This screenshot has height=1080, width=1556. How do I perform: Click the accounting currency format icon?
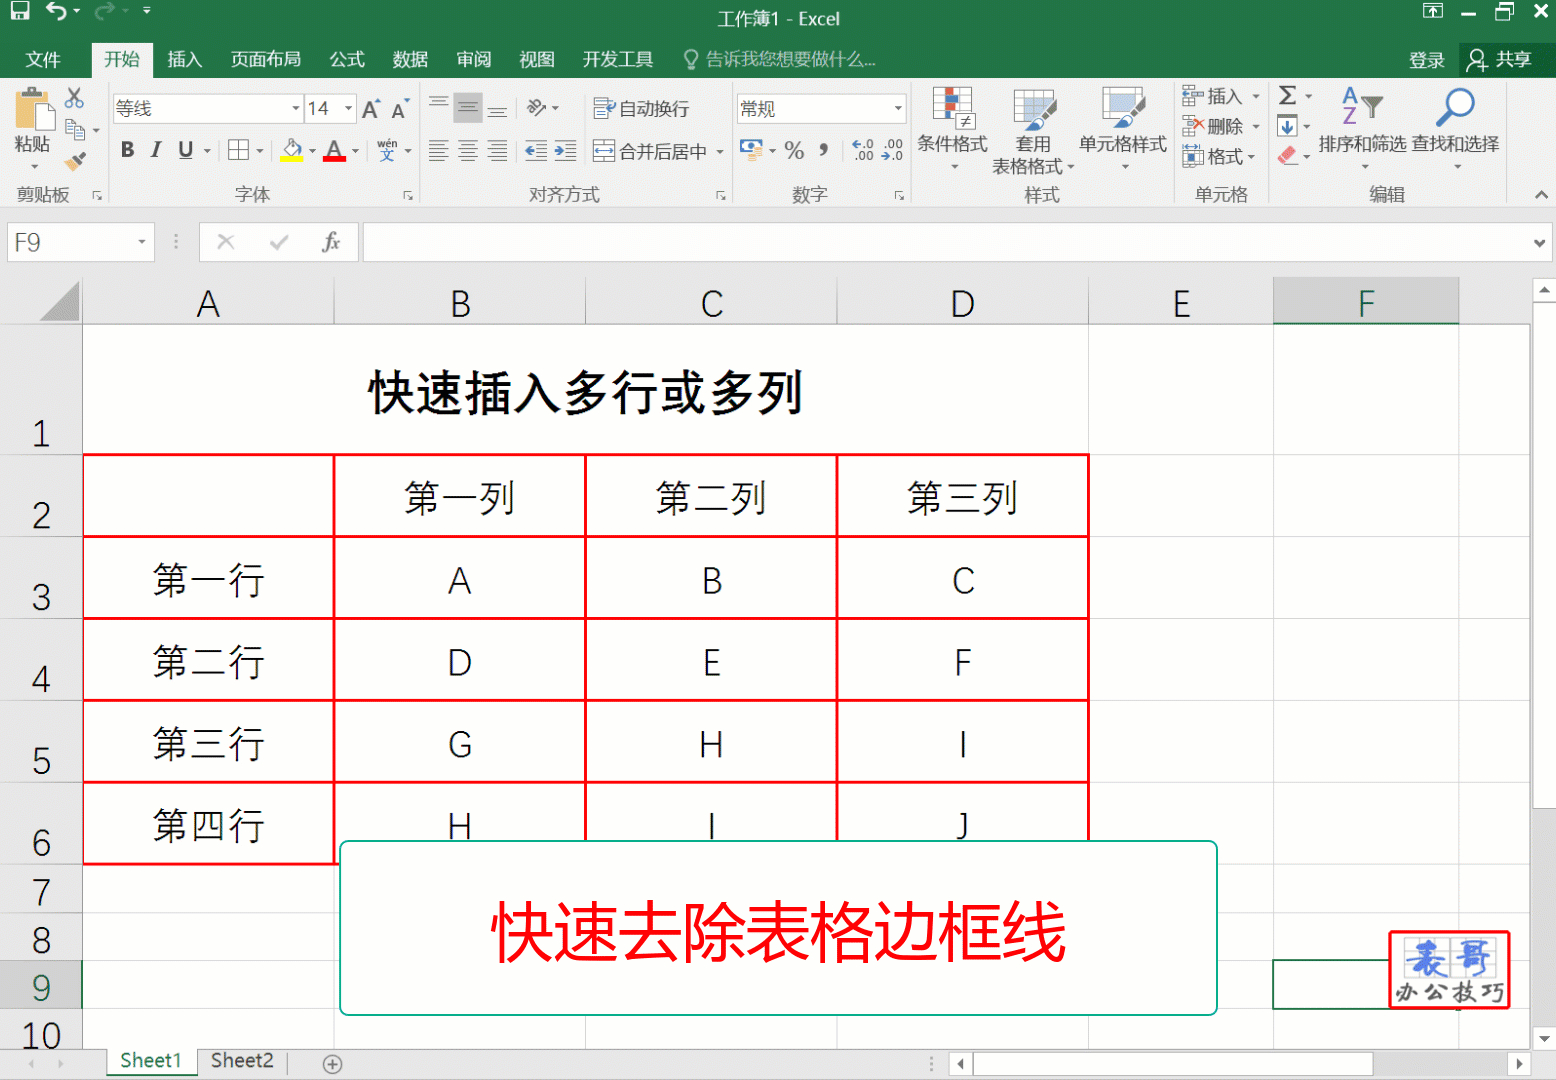(751, 150)
